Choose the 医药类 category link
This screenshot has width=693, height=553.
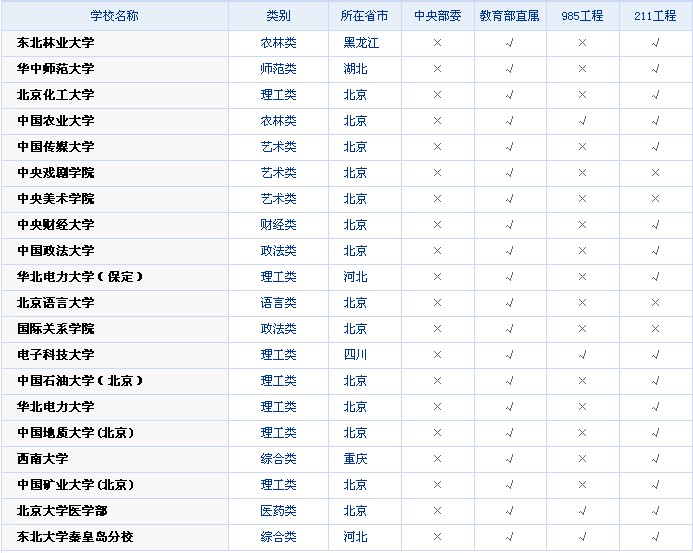[278, 511]
